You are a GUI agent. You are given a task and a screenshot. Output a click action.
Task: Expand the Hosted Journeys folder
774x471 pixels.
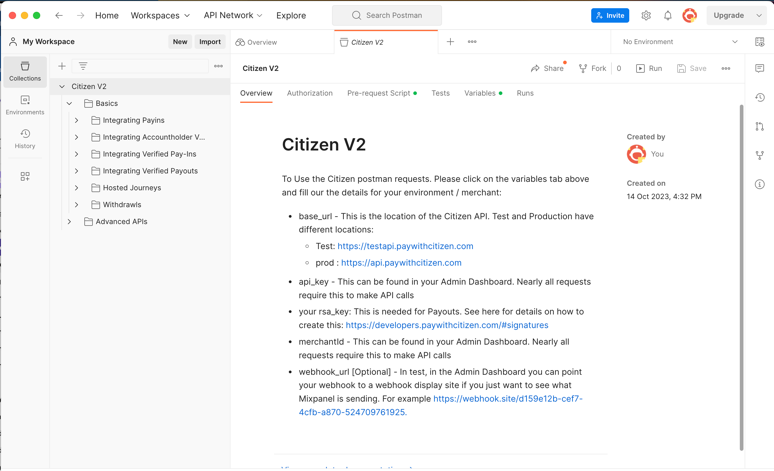(x=77, y=188)
